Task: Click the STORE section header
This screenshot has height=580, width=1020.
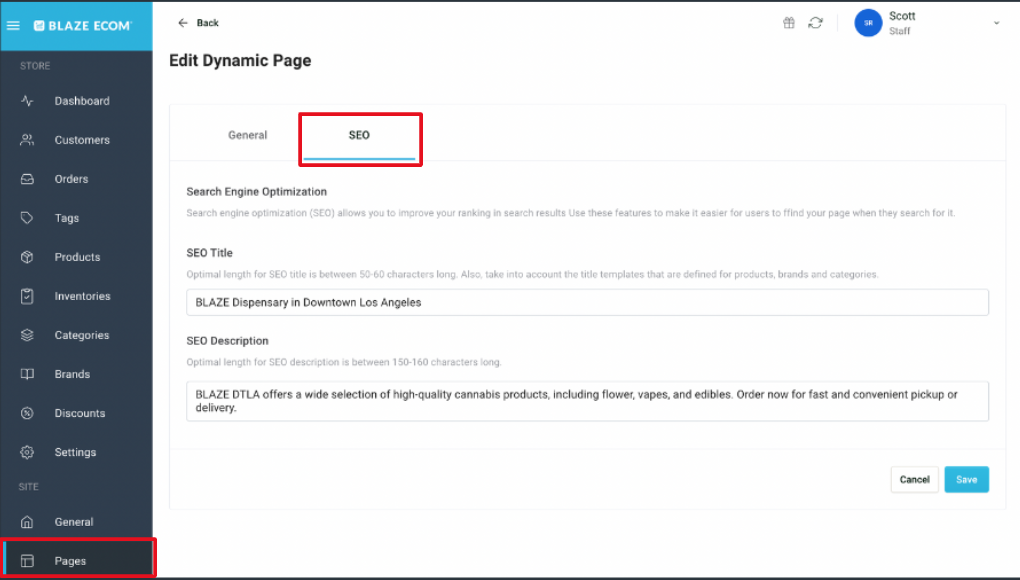Action: click(x=35, y=66)
